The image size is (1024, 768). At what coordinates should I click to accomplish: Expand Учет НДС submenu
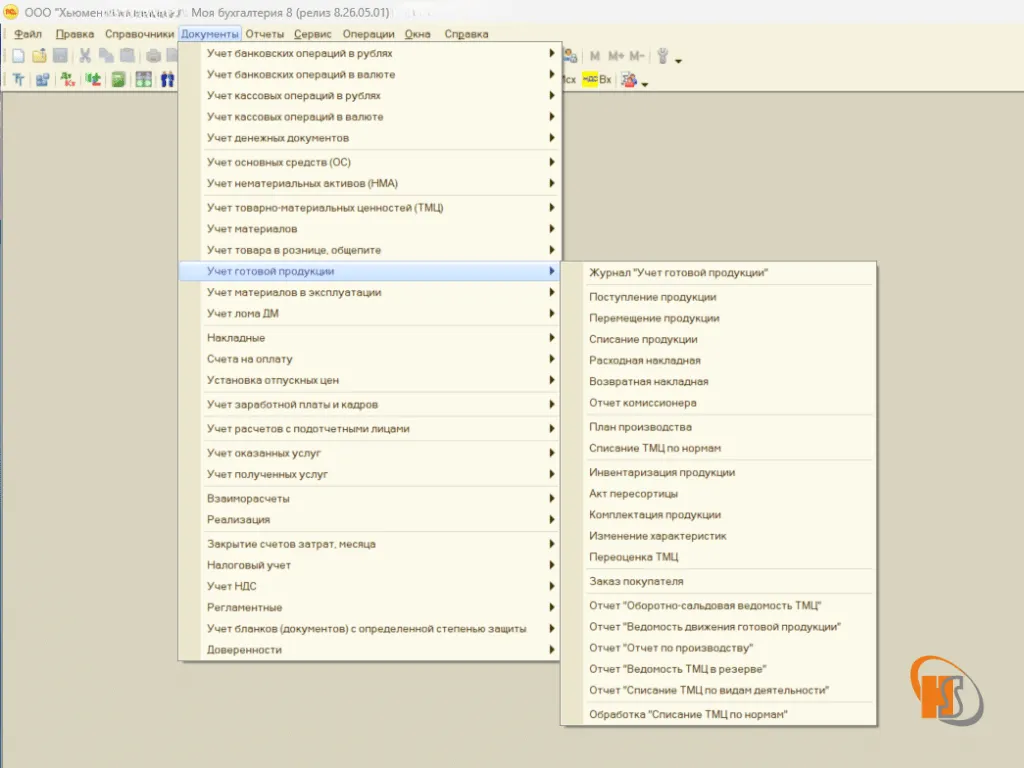[x=370, y=586]
